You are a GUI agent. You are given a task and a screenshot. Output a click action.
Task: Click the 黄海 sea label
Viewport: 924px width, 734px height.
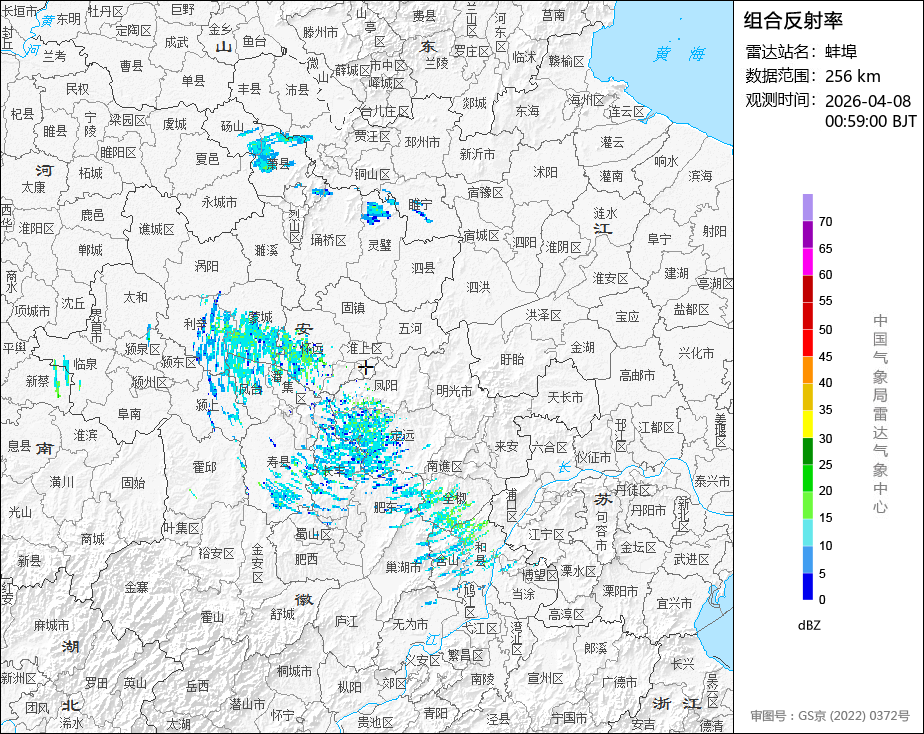[679, 54]
